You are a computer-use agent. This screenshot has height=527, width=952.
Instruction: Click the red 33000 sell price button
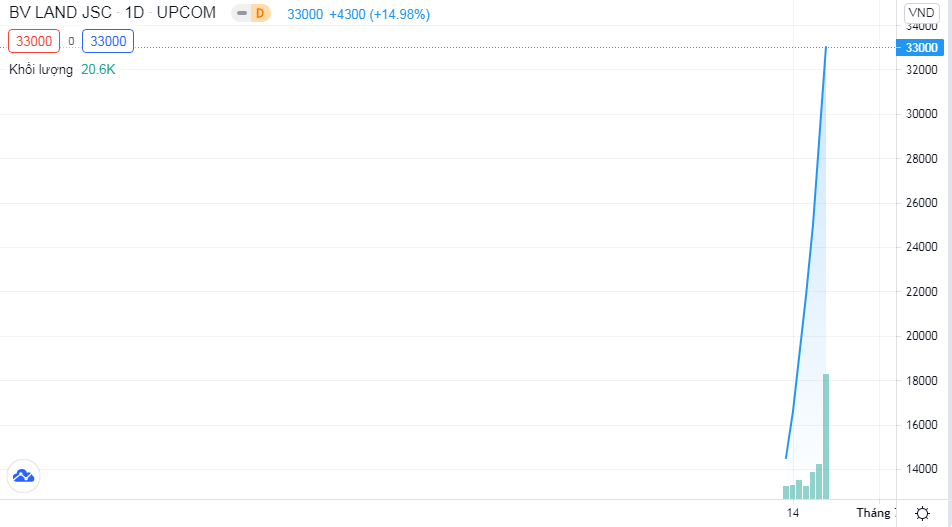(34, 41)
